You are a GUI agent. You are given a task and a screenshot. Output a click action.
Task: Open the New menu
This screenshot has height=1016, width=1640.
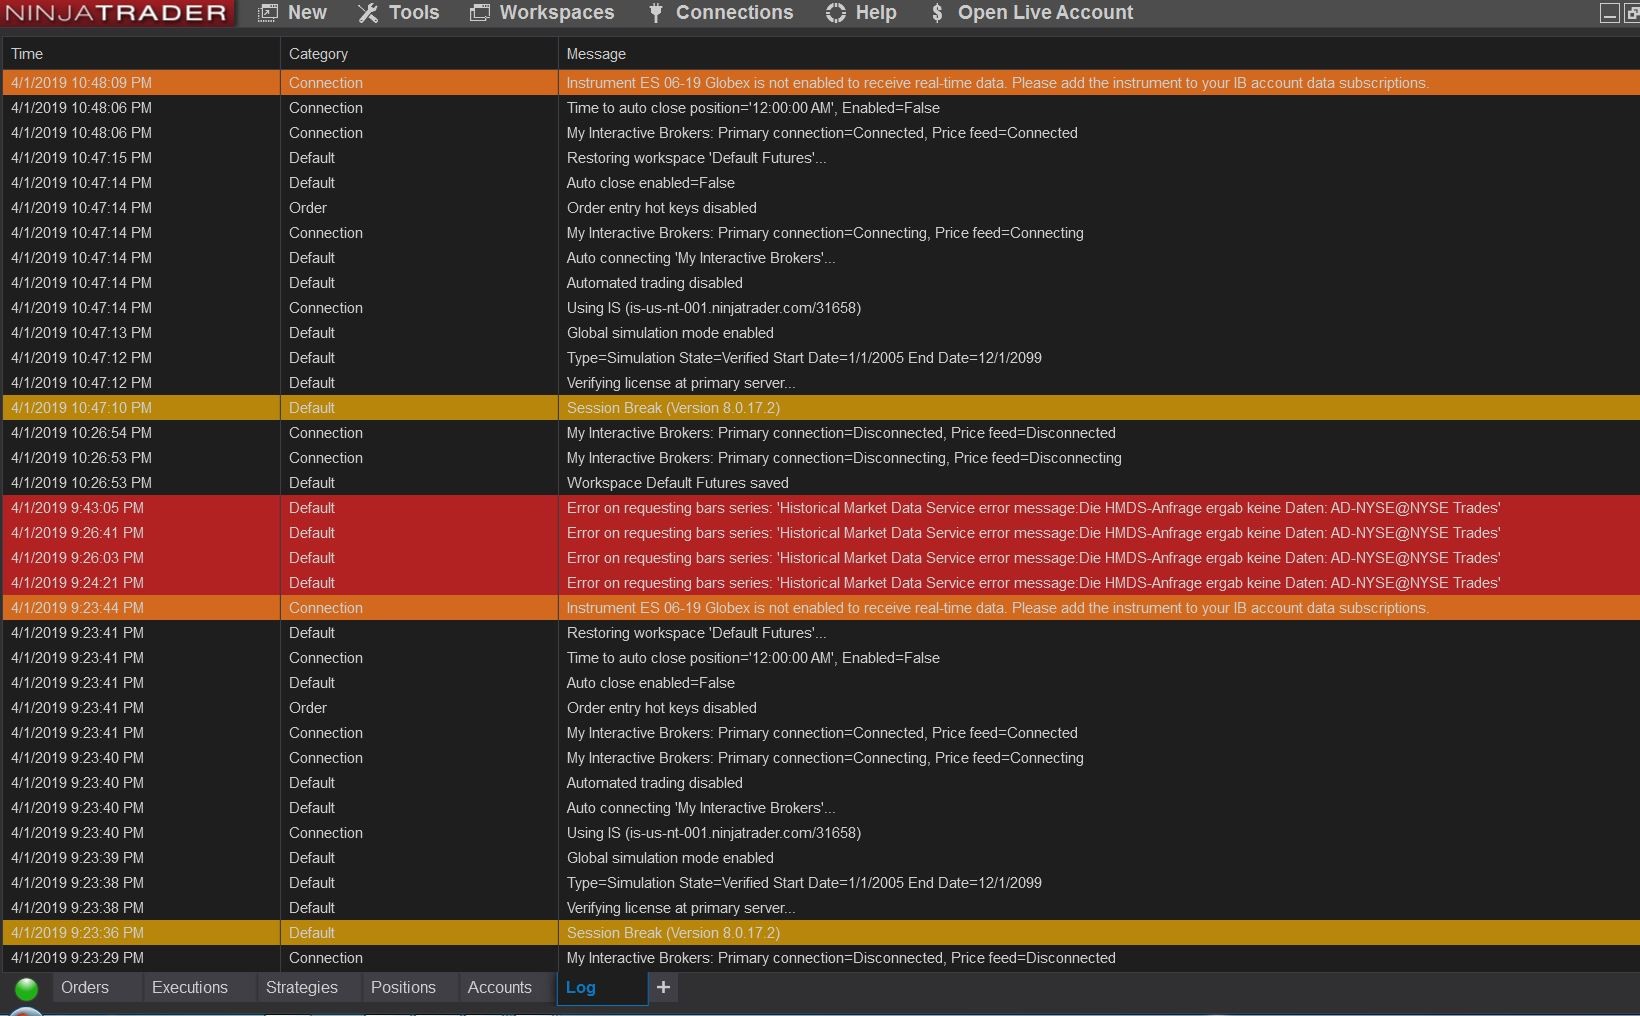pos(293,13)
